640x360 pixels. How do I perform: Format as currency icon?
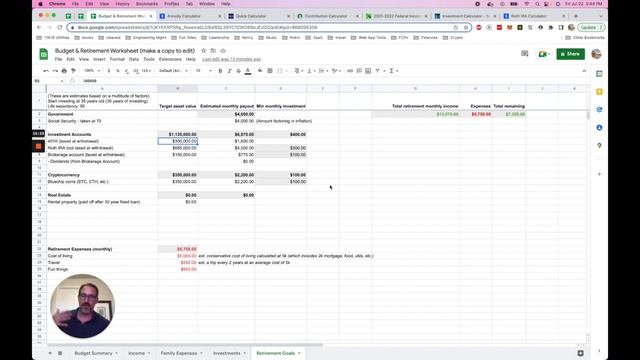[109, 71]
